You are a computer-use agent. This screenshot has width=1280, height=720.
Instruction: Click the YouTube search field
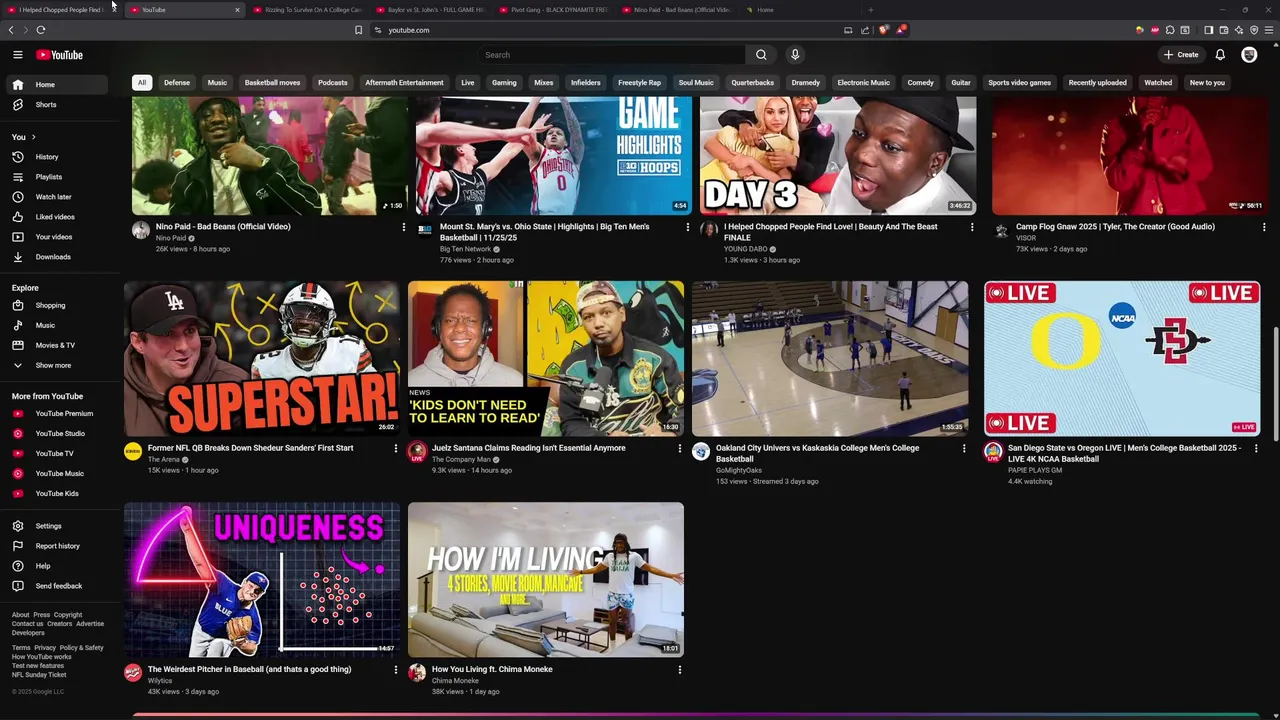tap(612, 55)
